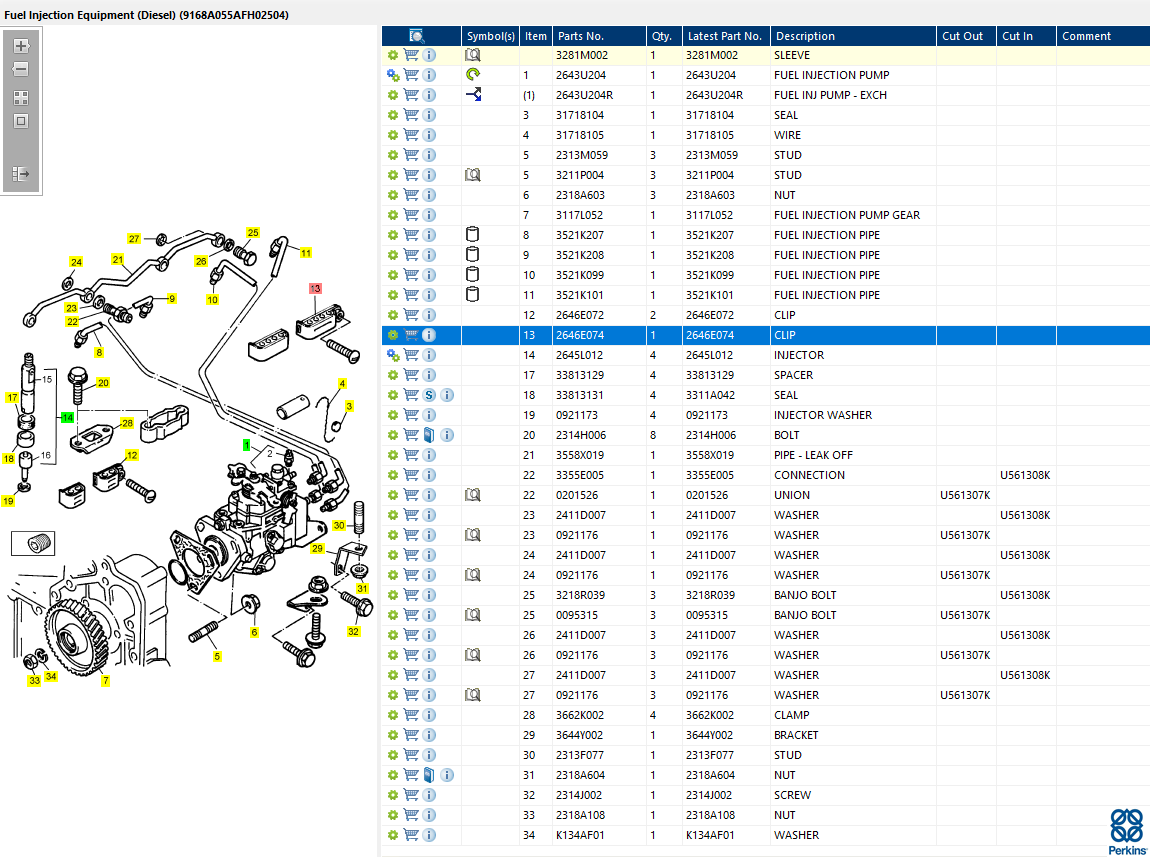Click green callout 14 on diagram
Viewport: 1150px width, 857px height.
coord(67,417)
